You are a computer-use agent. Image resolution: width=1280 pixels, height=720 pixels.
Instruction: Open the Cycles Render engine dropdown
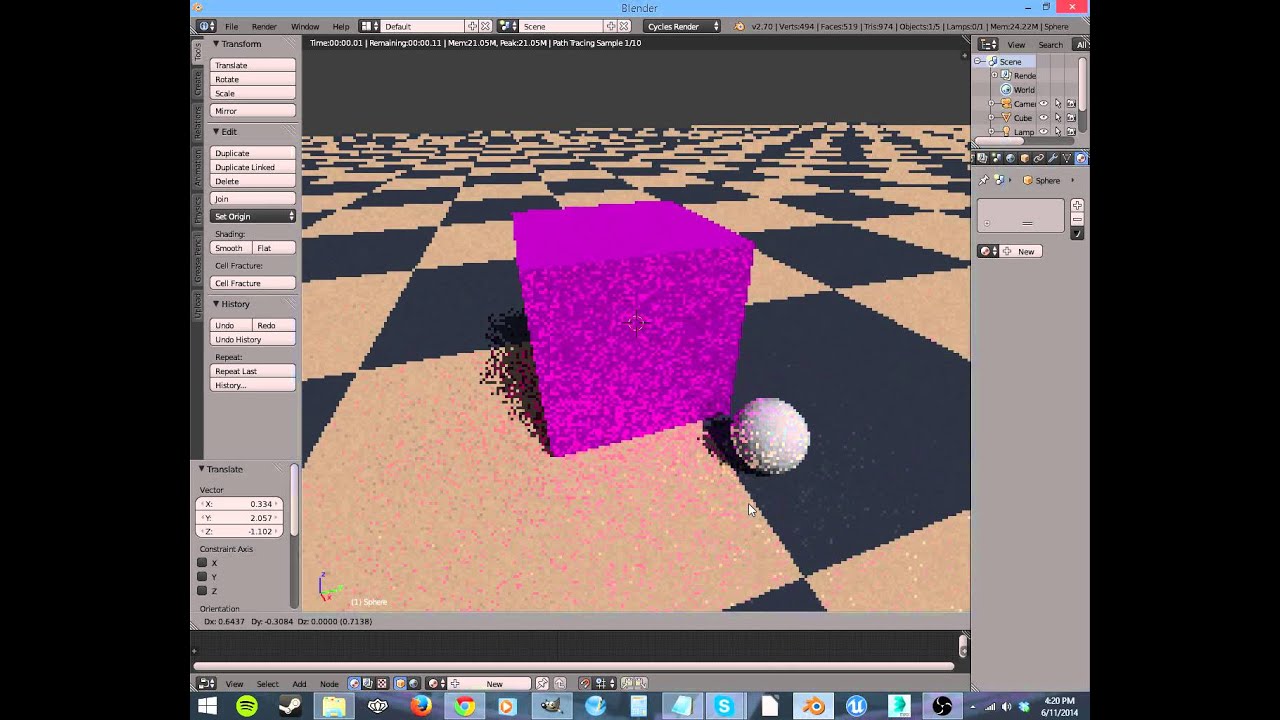[x=682, y=26]
